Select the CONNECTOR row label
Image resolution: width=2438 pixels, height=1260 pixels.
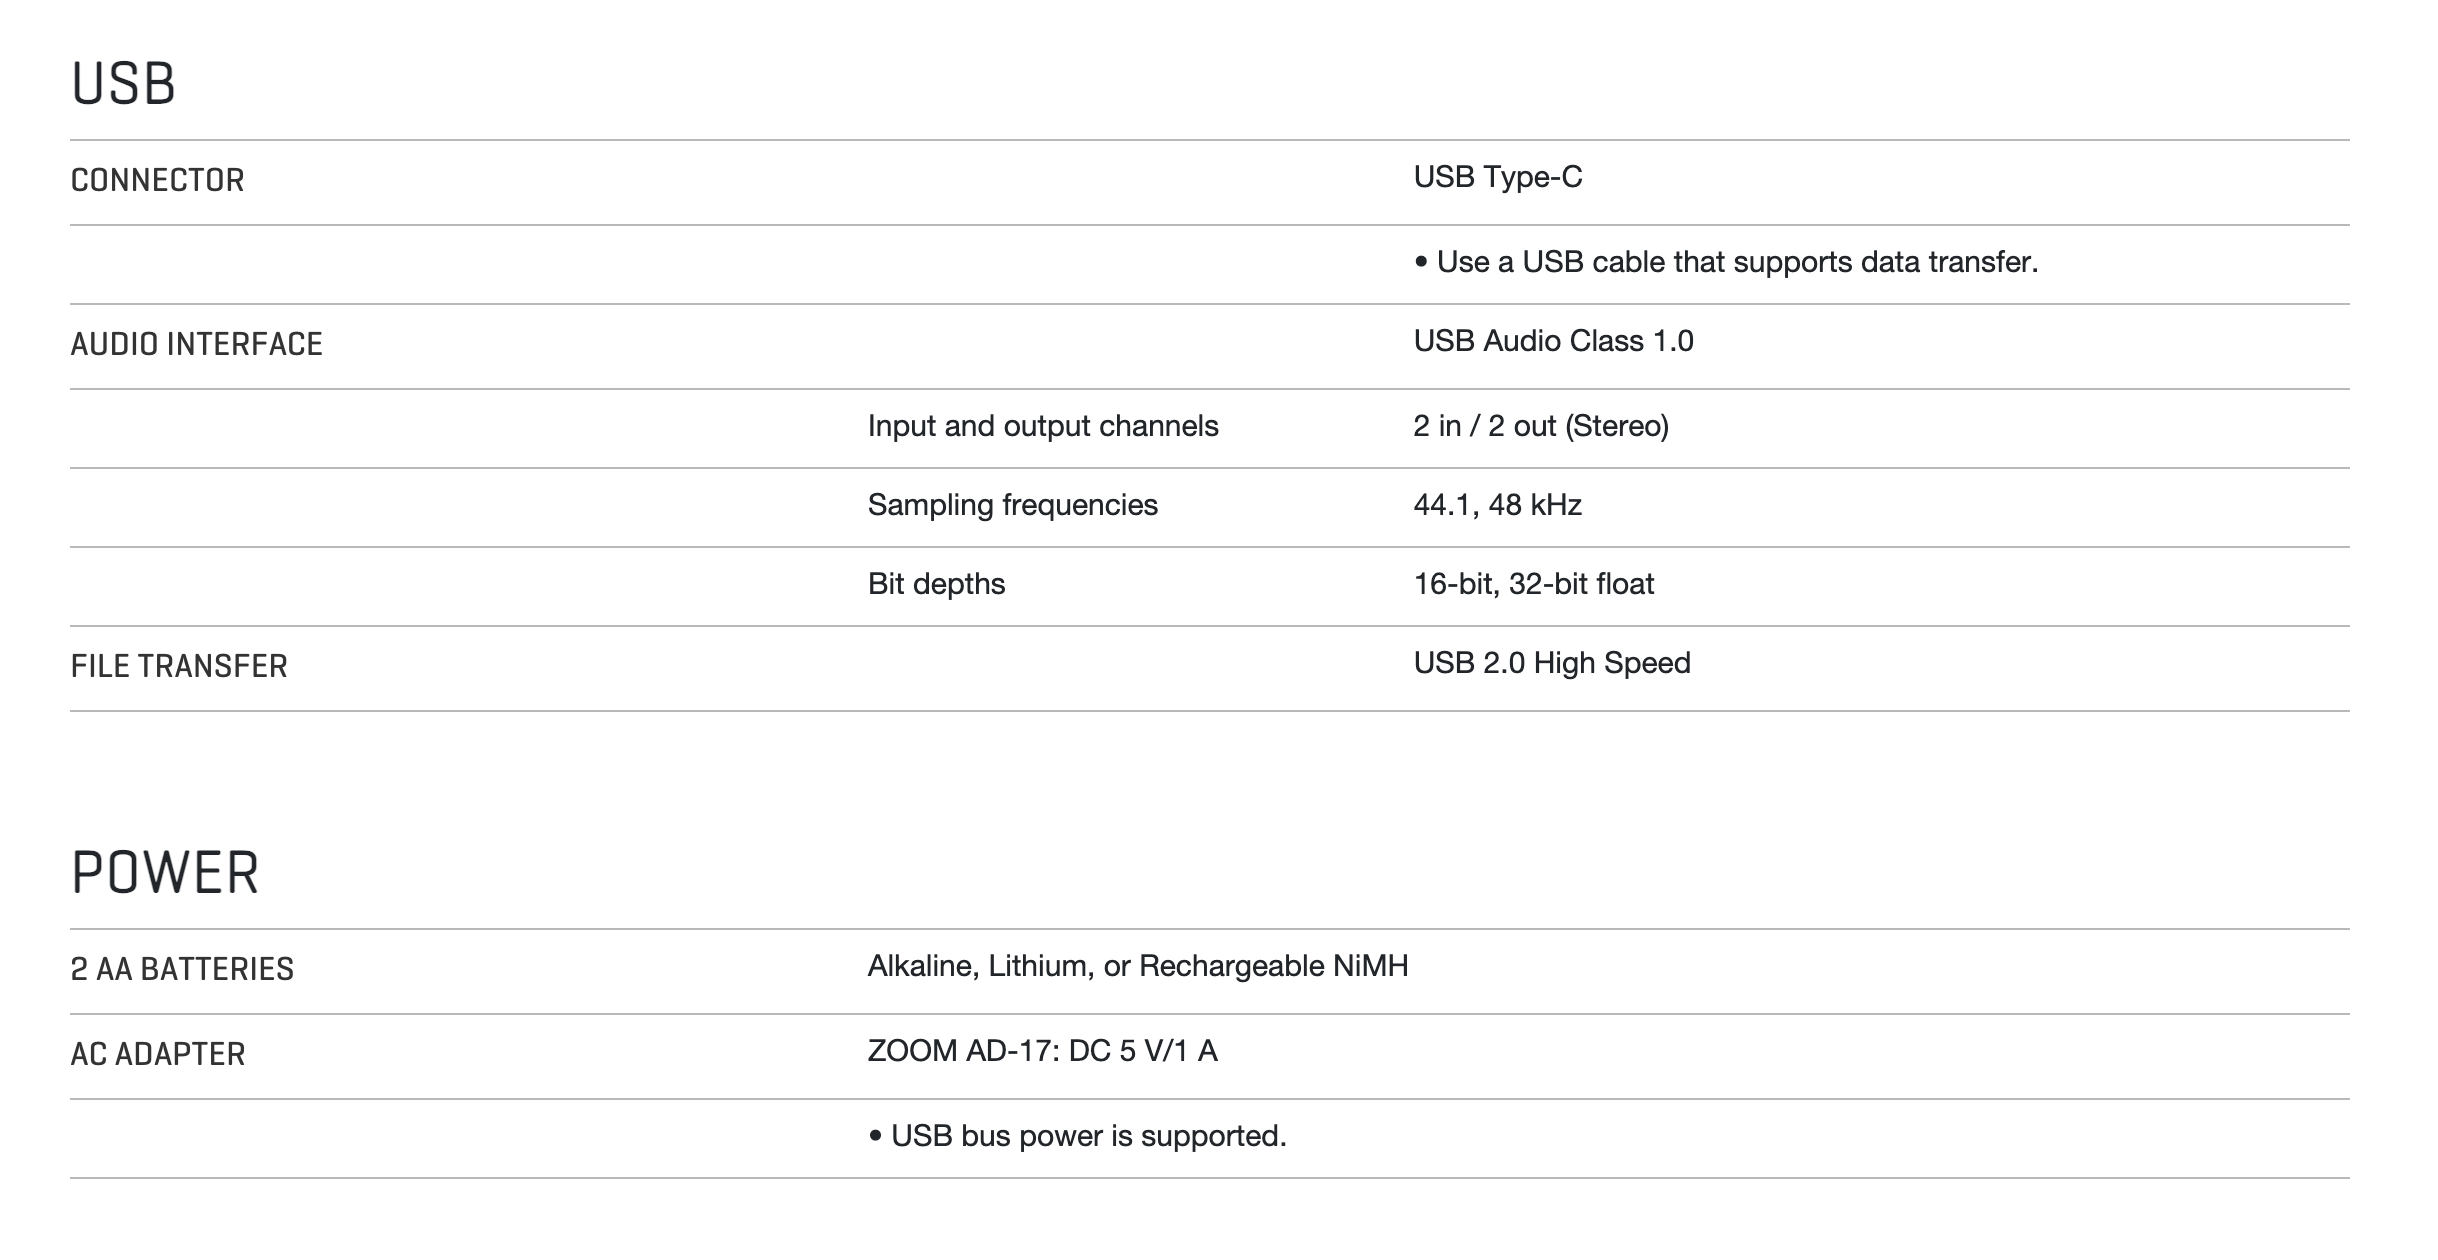[157, 180]
